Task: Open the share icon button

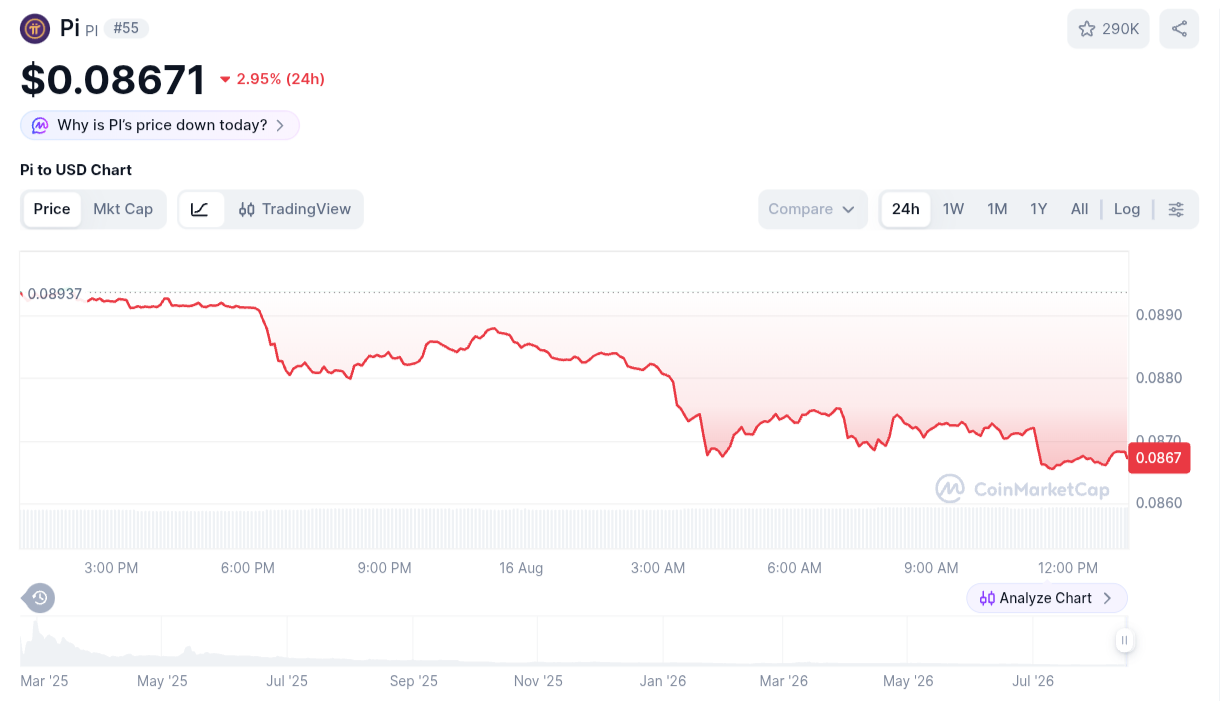Action: (1179, 29)
